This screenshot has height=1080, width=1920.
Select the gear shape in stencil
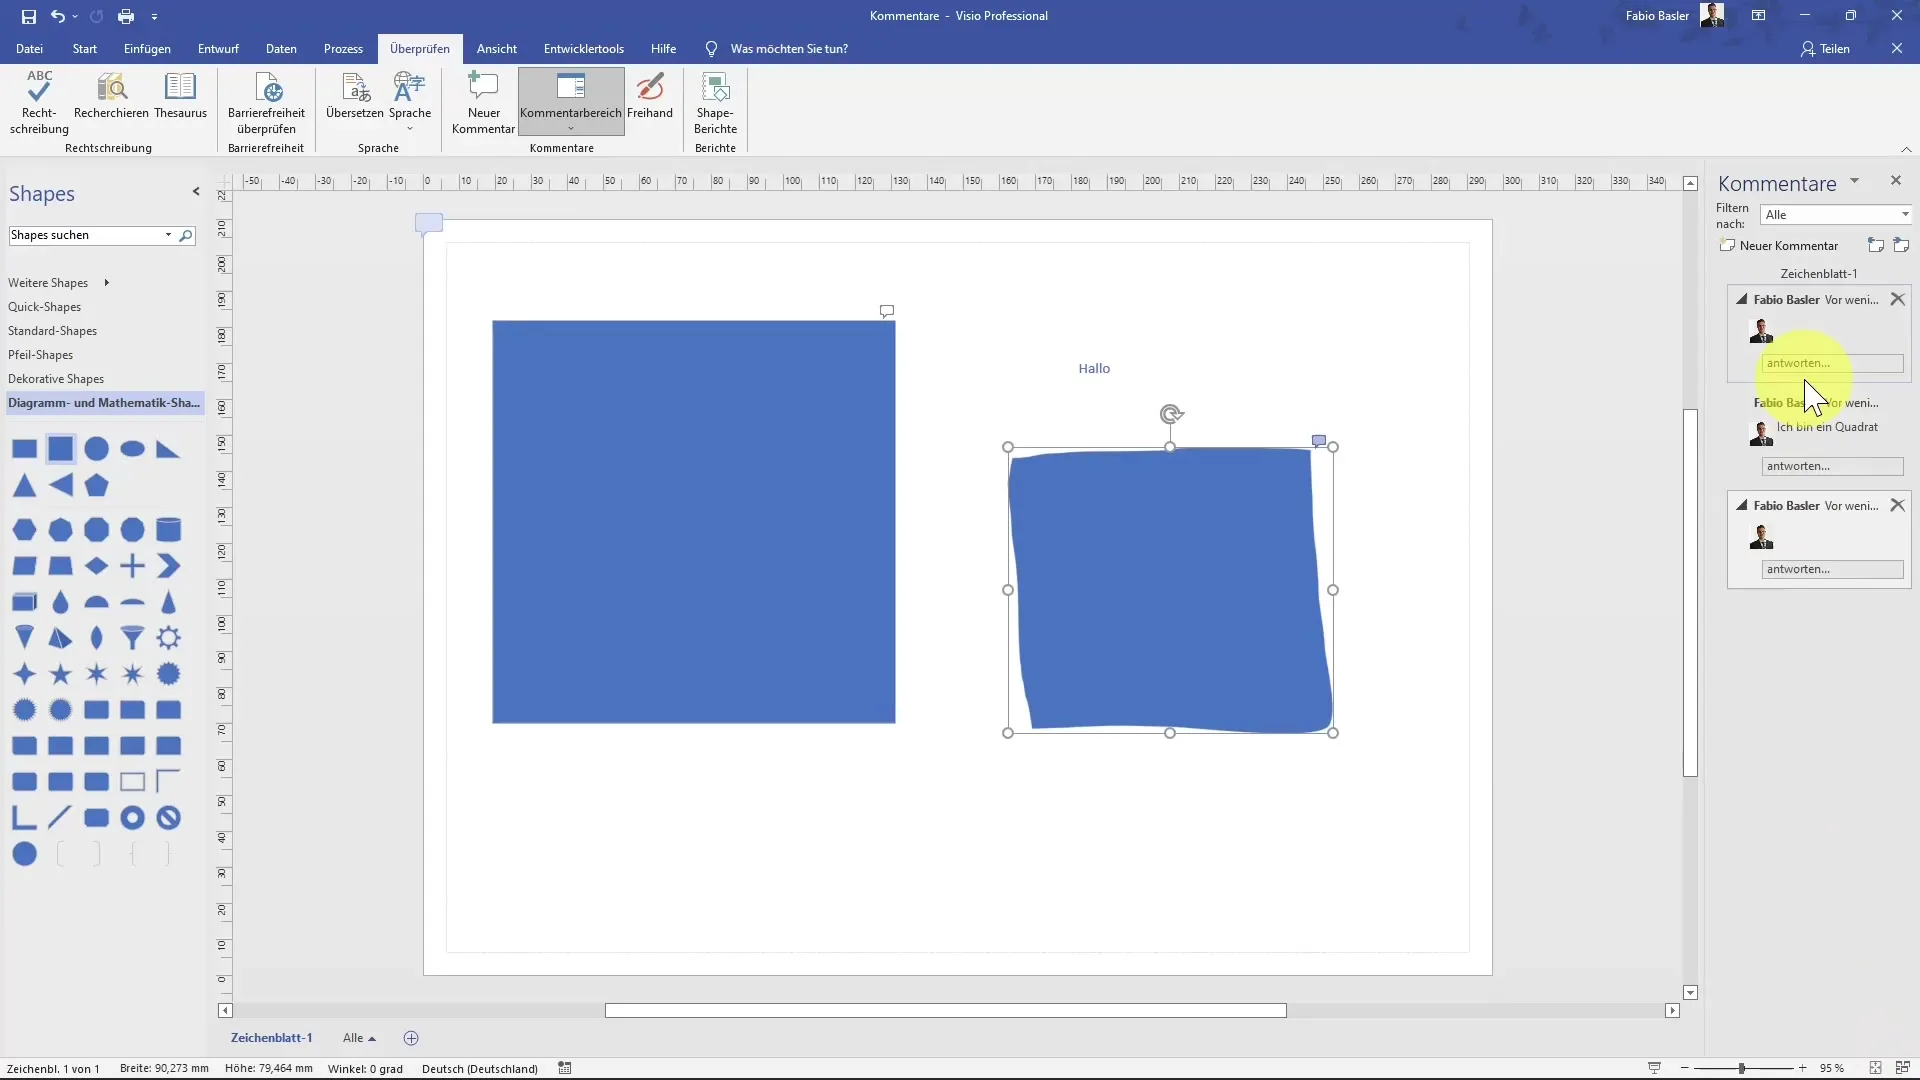tap(168, 637)
